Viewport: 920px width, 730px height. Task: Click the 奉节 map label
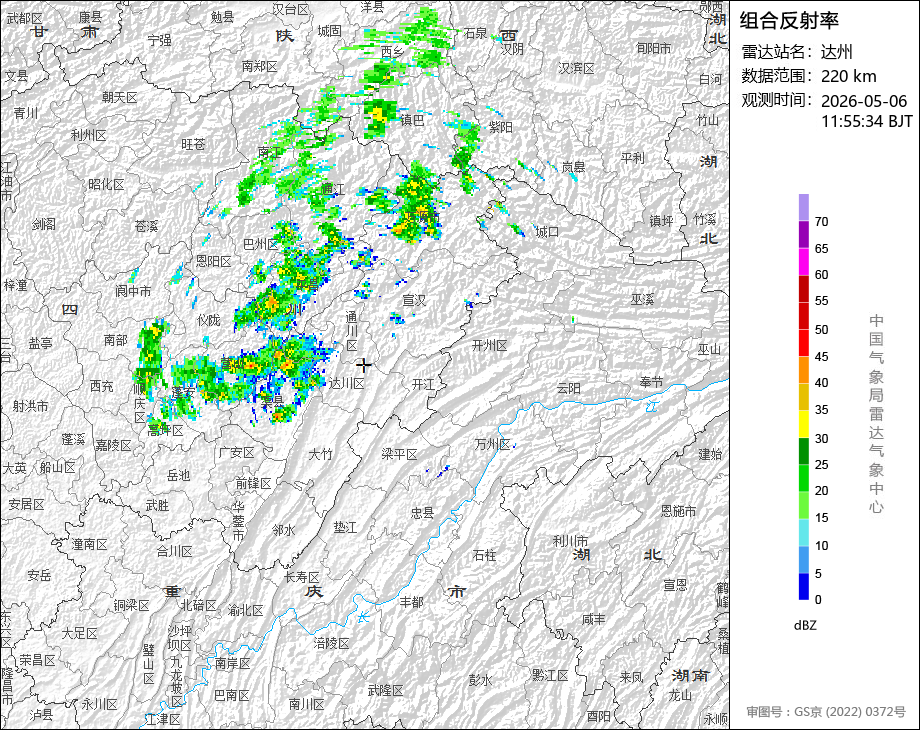(651, 382)
